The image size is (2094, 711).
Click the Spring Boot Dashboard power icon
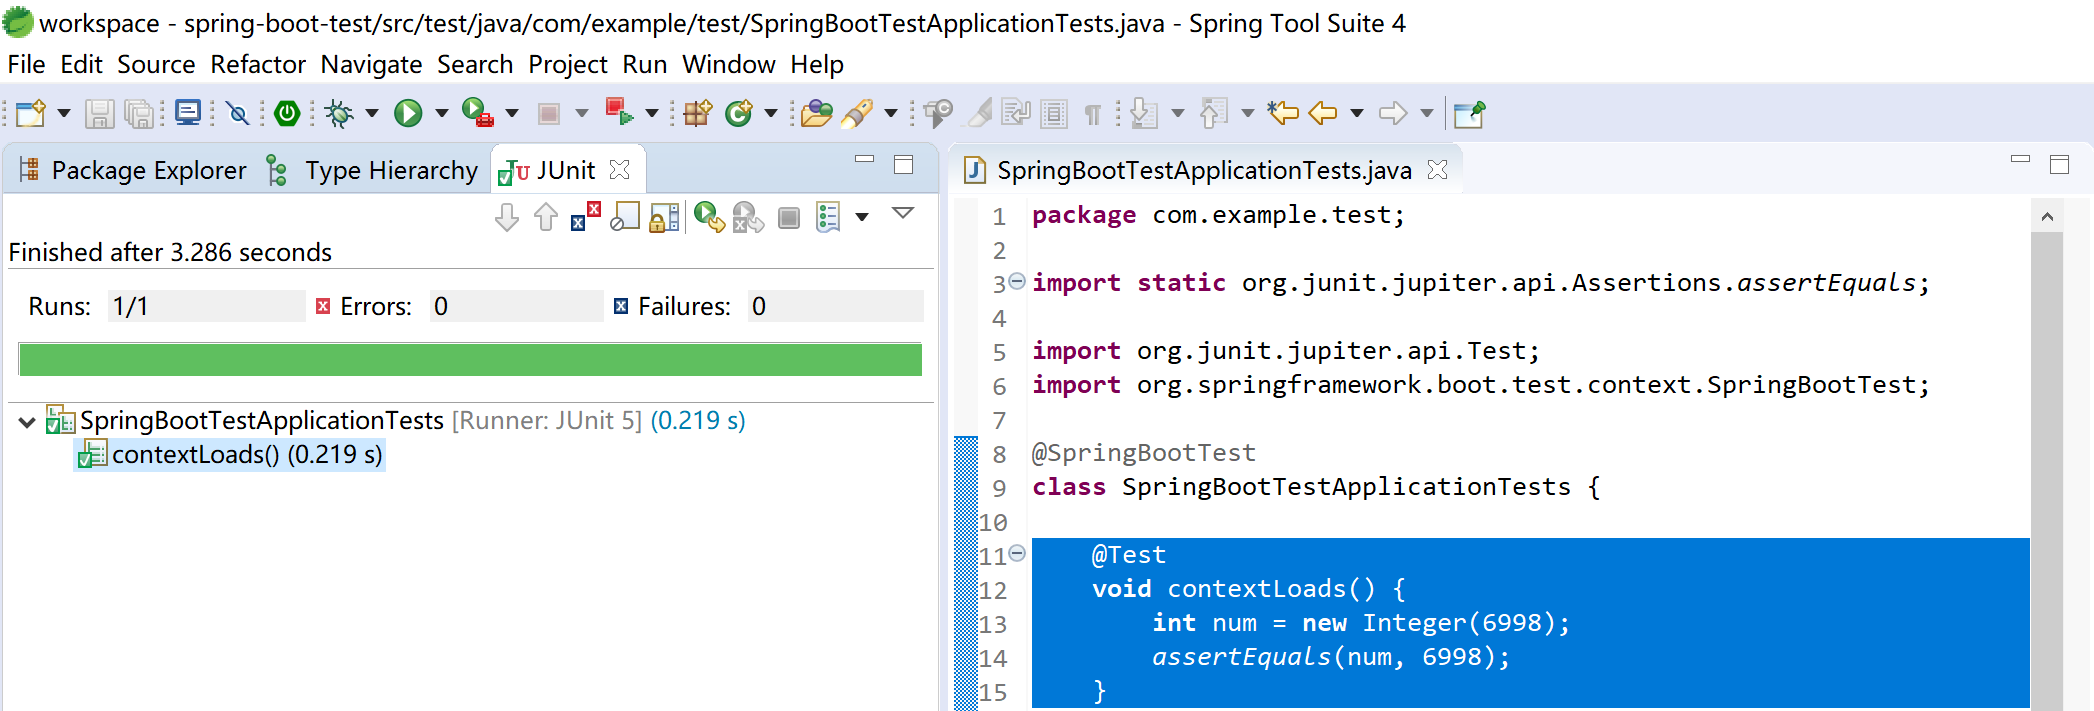(x=287, y=114)
